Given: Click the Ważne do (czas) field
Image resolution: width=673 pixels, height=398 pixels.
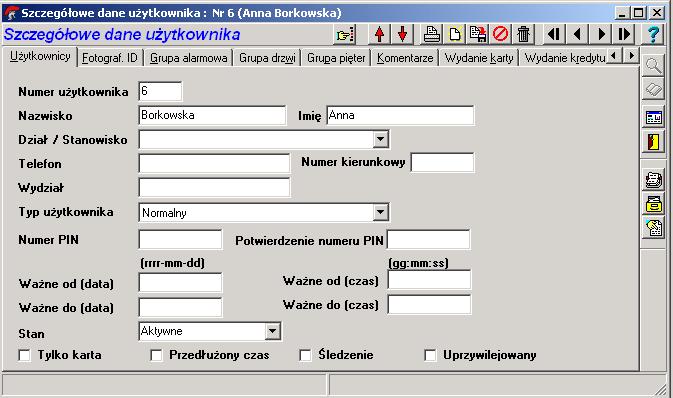Looking at the screenshot, I should pyautogui.click(x=429, y=304).
